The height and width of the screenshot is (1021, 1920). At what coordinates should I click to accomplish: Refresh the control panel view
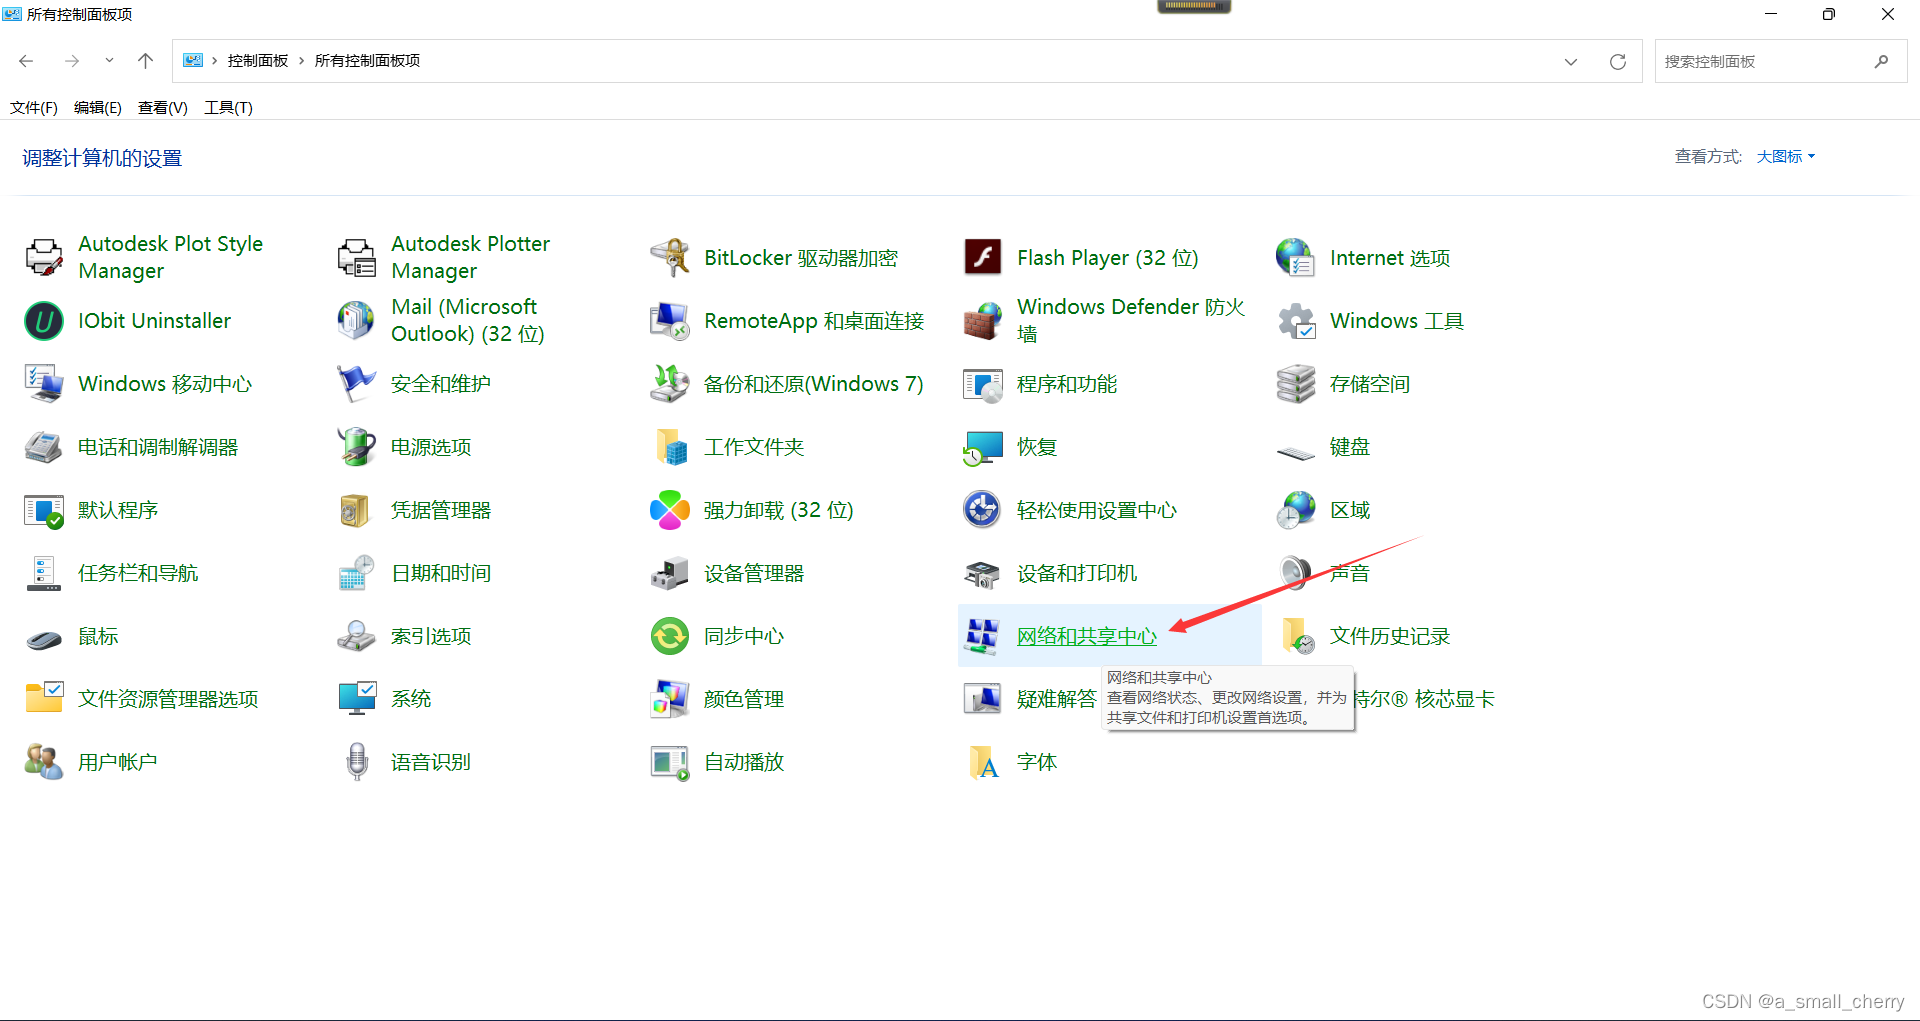pos(1618,62)
